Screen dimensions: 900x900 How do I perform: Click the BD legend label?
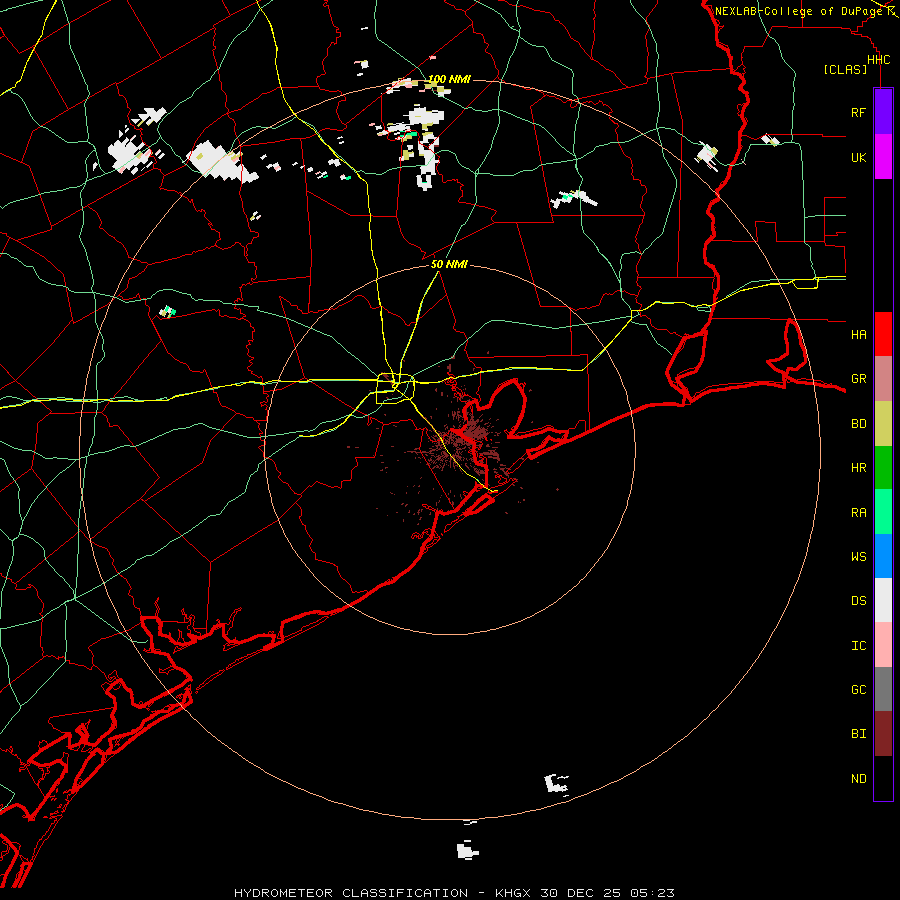[x=858, y=424]
